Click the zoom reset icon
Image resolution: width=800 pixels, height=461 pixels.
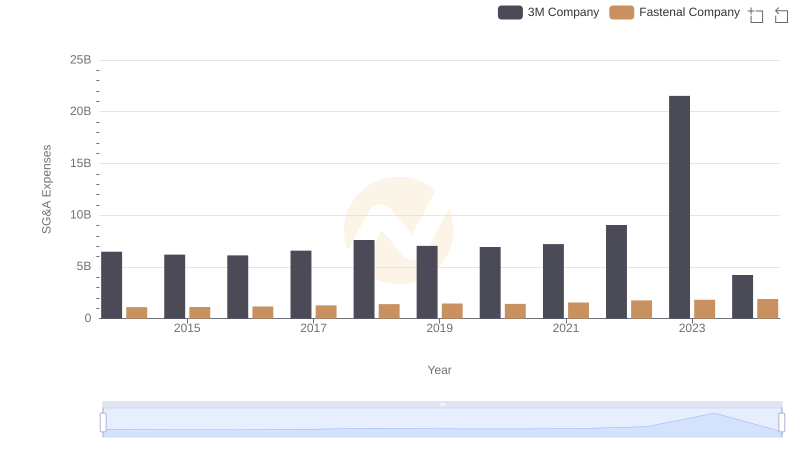point(781,15)
